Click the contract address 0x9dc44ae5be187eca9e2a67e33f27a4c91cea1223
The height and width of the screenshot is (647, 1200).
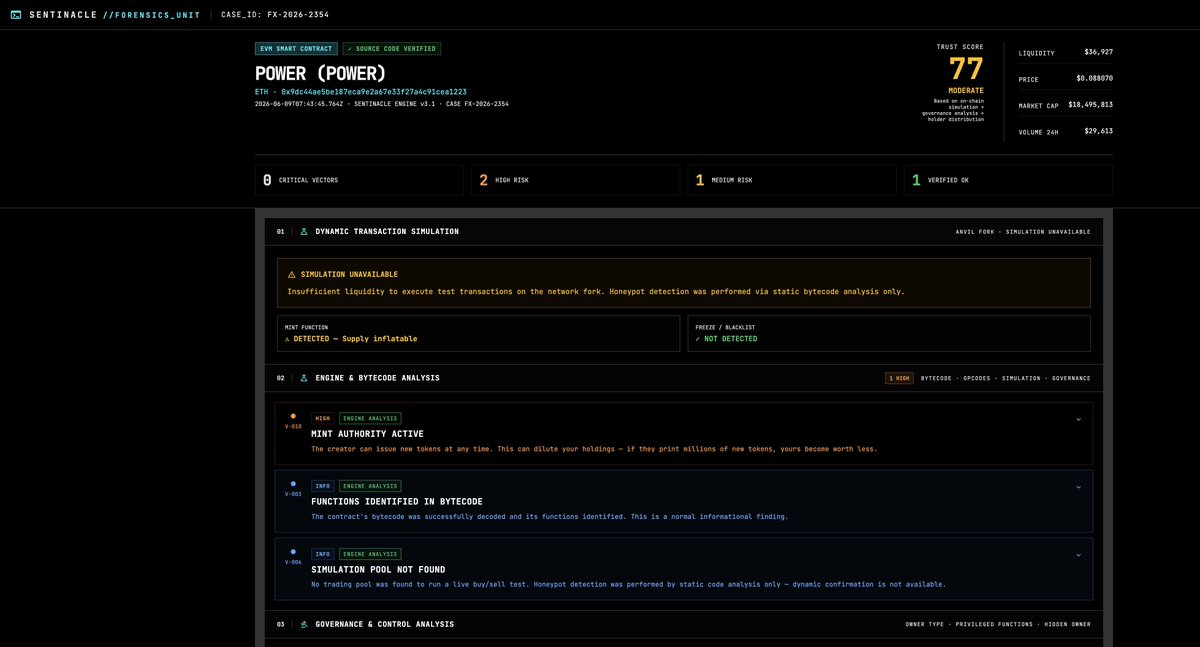click(373, 91)
